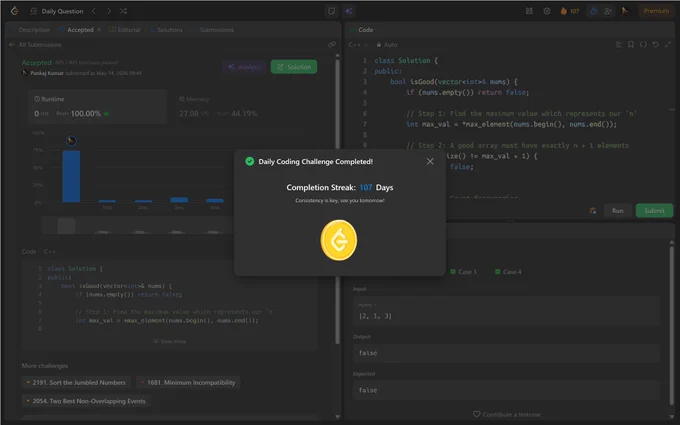Open 2054. Two Best Non-Overlapping Events

coord(86,401)
